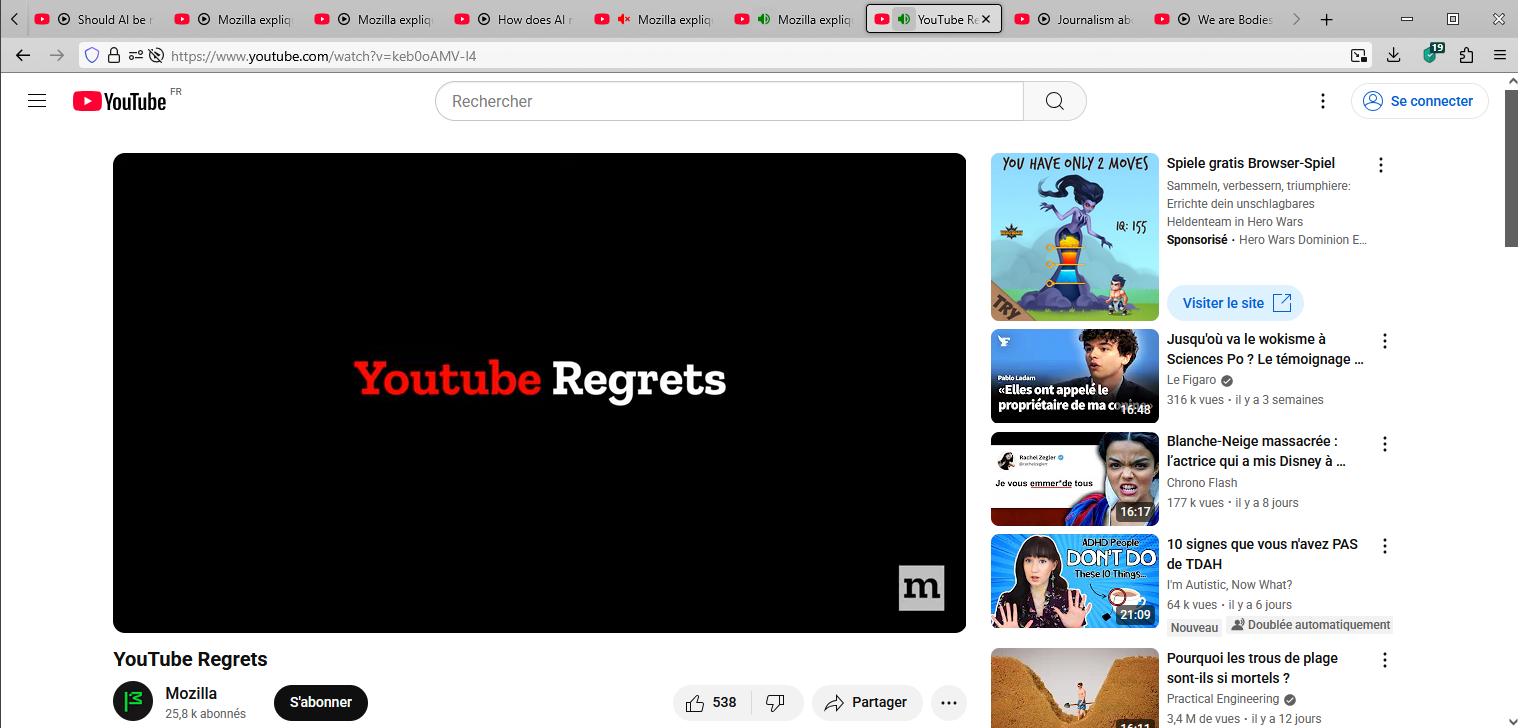
Task: Like the video with 538 likes
Action: [711, 703]
